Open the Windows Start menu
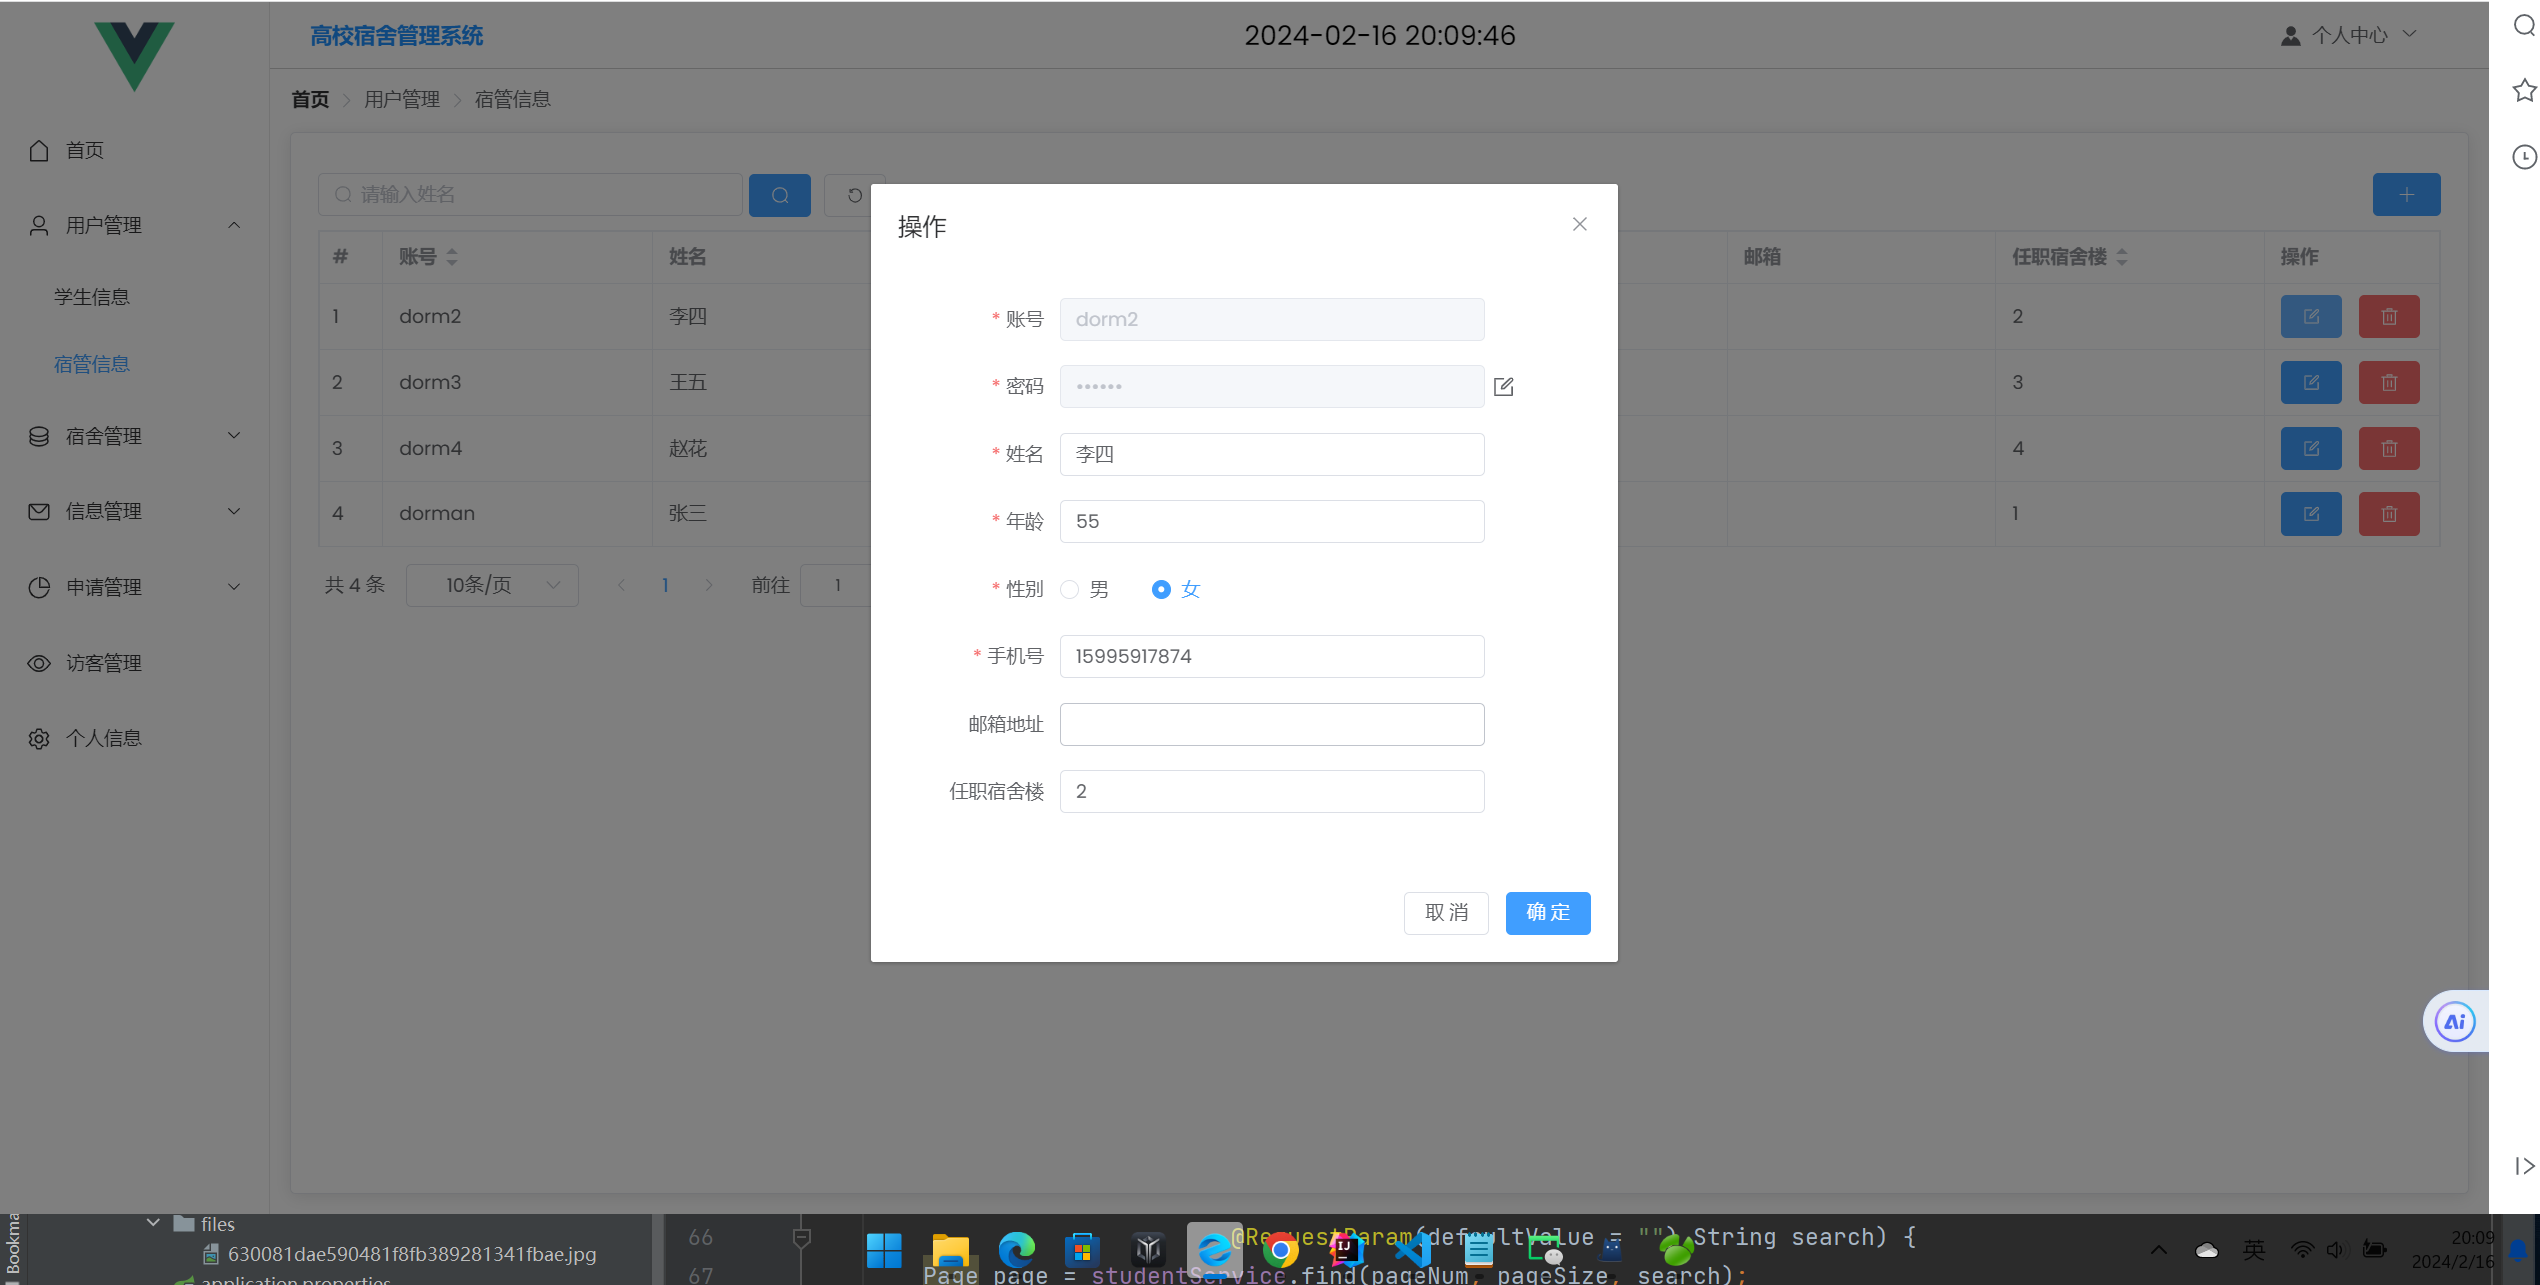 (x=884, y=1250)
